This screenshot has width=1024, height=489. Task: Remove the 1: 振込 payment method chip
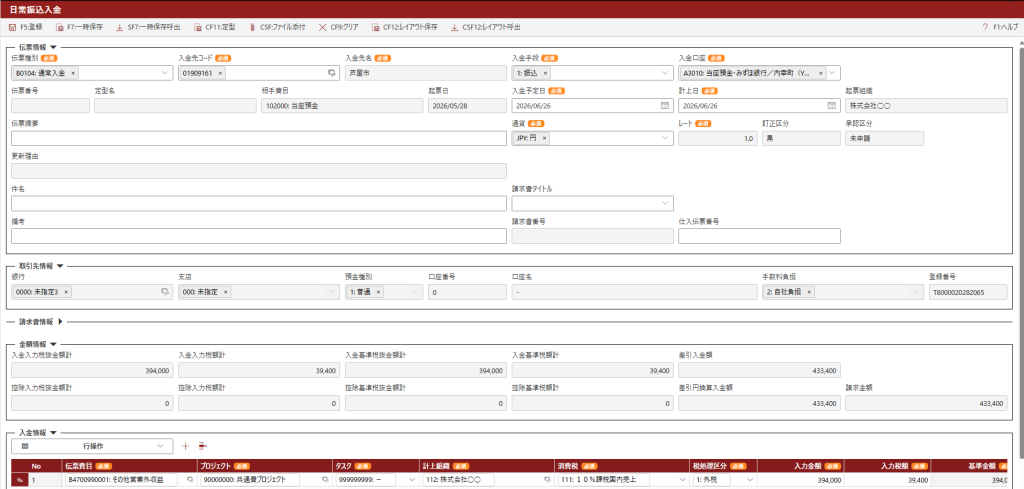[x=546, y=73]
